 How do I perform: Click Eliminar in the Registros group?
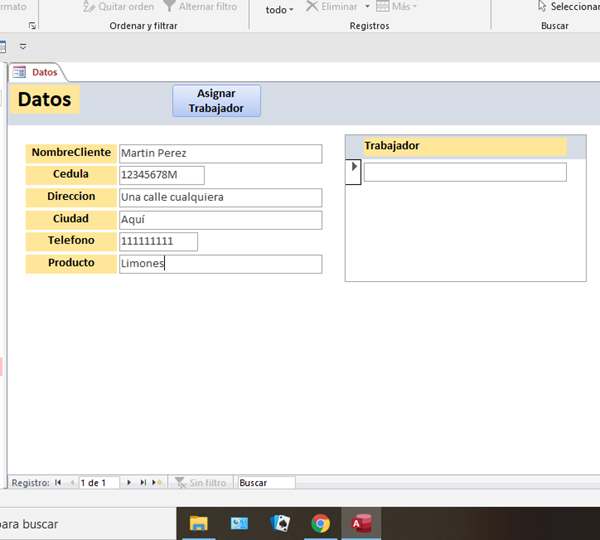(331, 7)
